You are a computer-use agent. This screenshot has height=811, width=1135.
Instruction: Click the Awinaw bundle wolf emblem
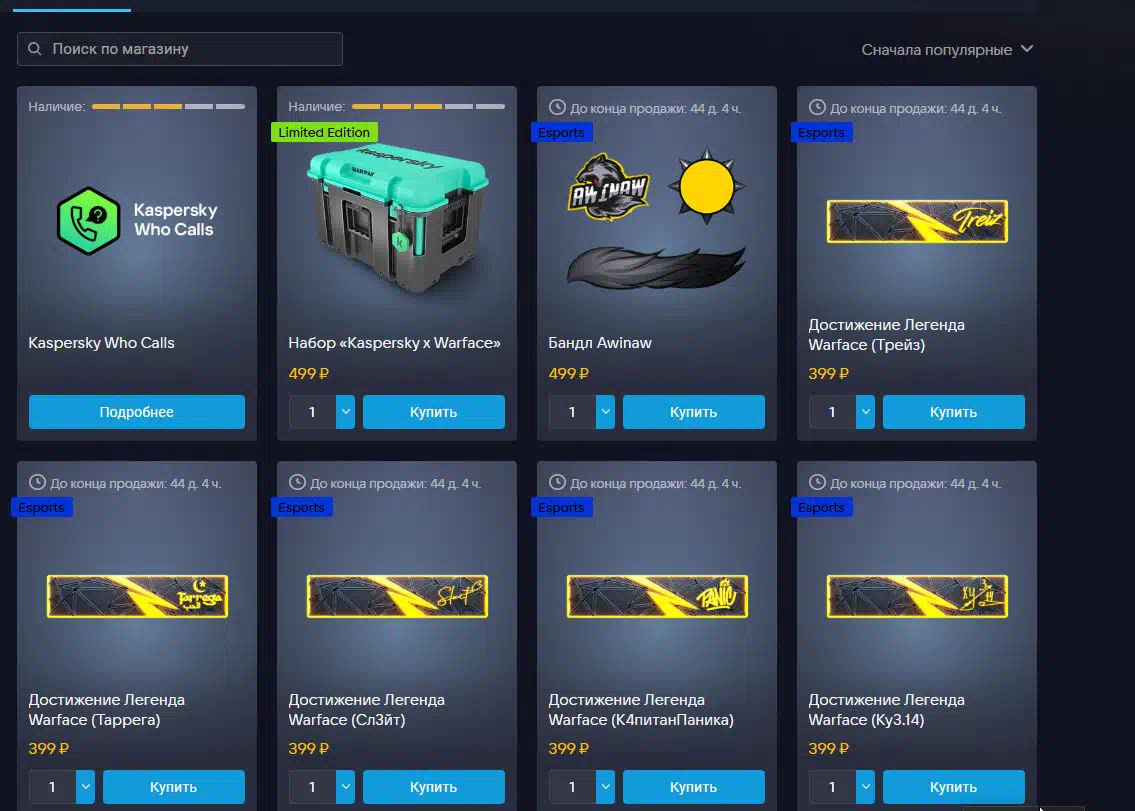[x=609, y=187]
